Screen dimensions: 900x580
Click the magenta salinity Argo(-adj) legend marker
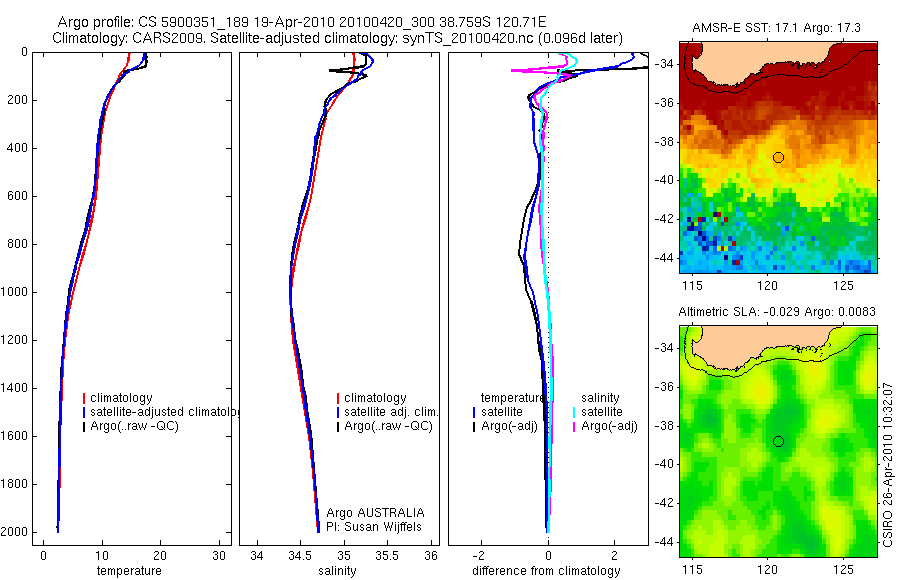(574, 426)
